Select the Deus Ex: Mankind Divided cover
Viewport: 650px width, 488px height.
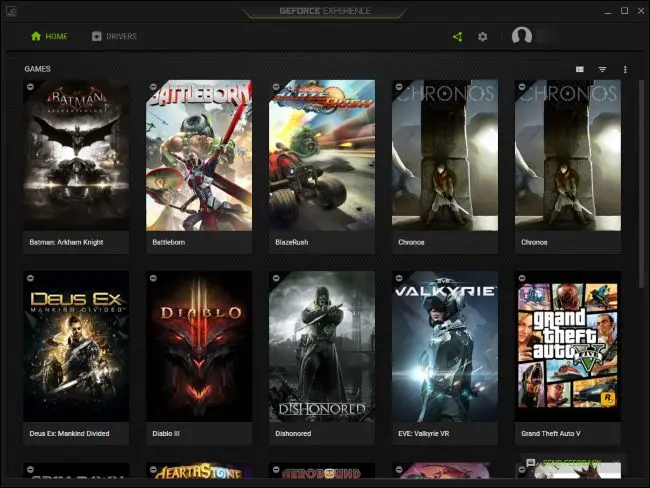pos(76,347)
